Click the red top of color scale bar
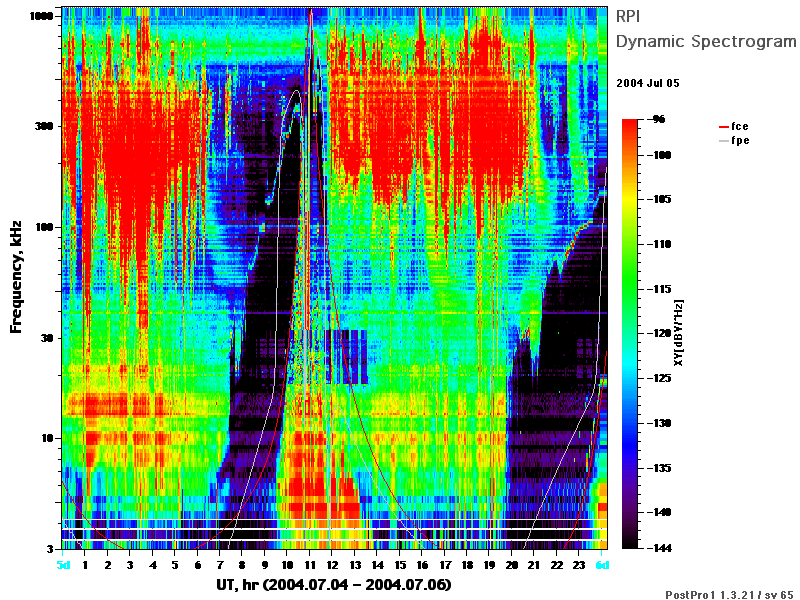The height and width of the screenshot is (600, 800). pos(630,123)
